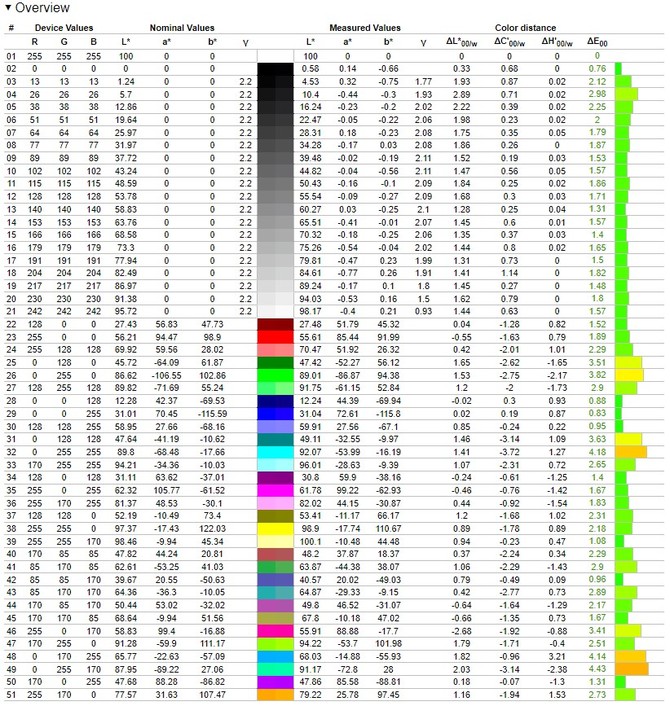Select nominal L* value 53.78 in row 12
Screen dimensions: 670x706
(126, 197)
